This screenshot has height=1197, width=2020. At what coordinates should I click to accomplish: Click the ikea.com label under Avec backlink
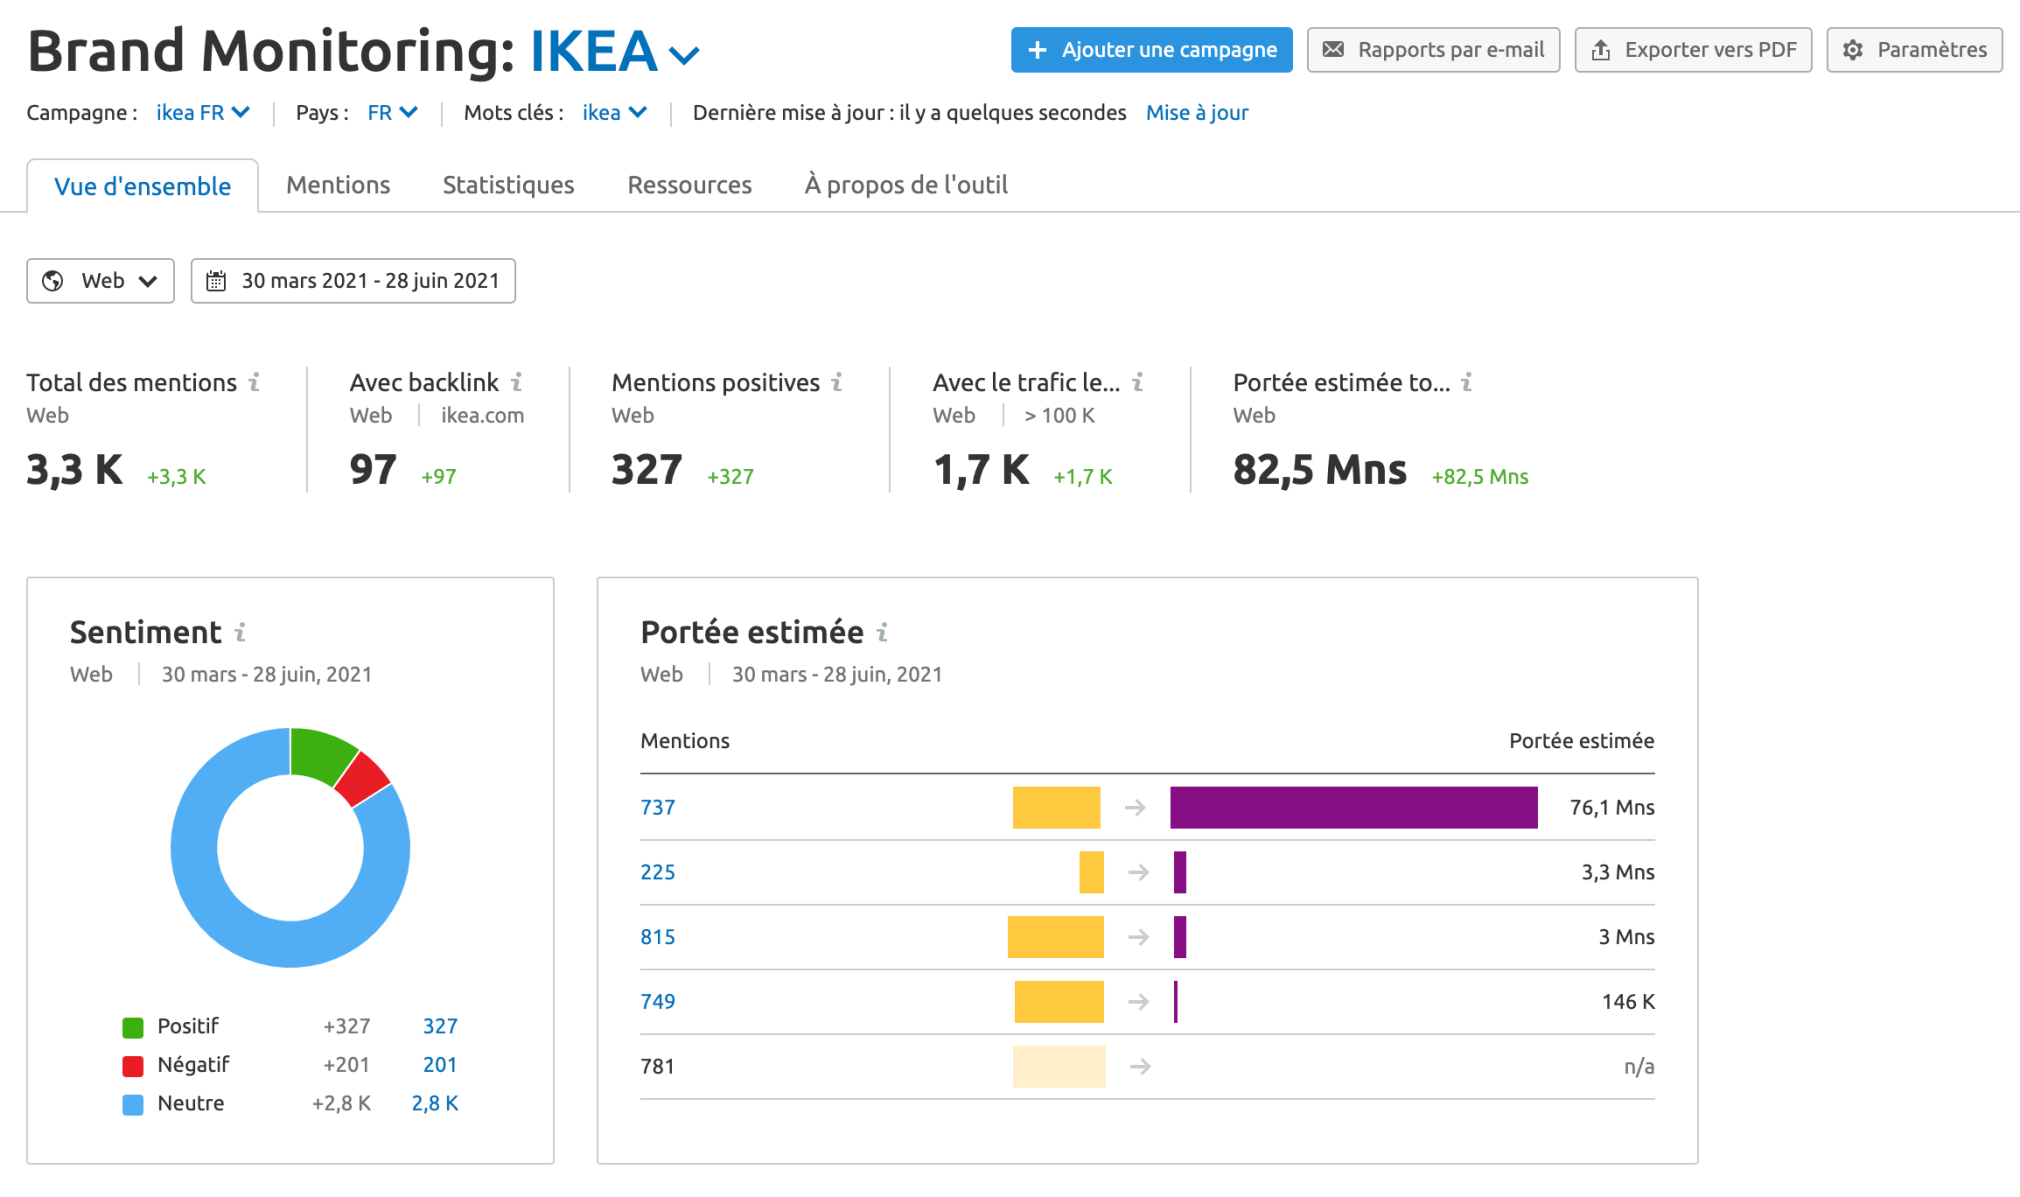(482, 416)
